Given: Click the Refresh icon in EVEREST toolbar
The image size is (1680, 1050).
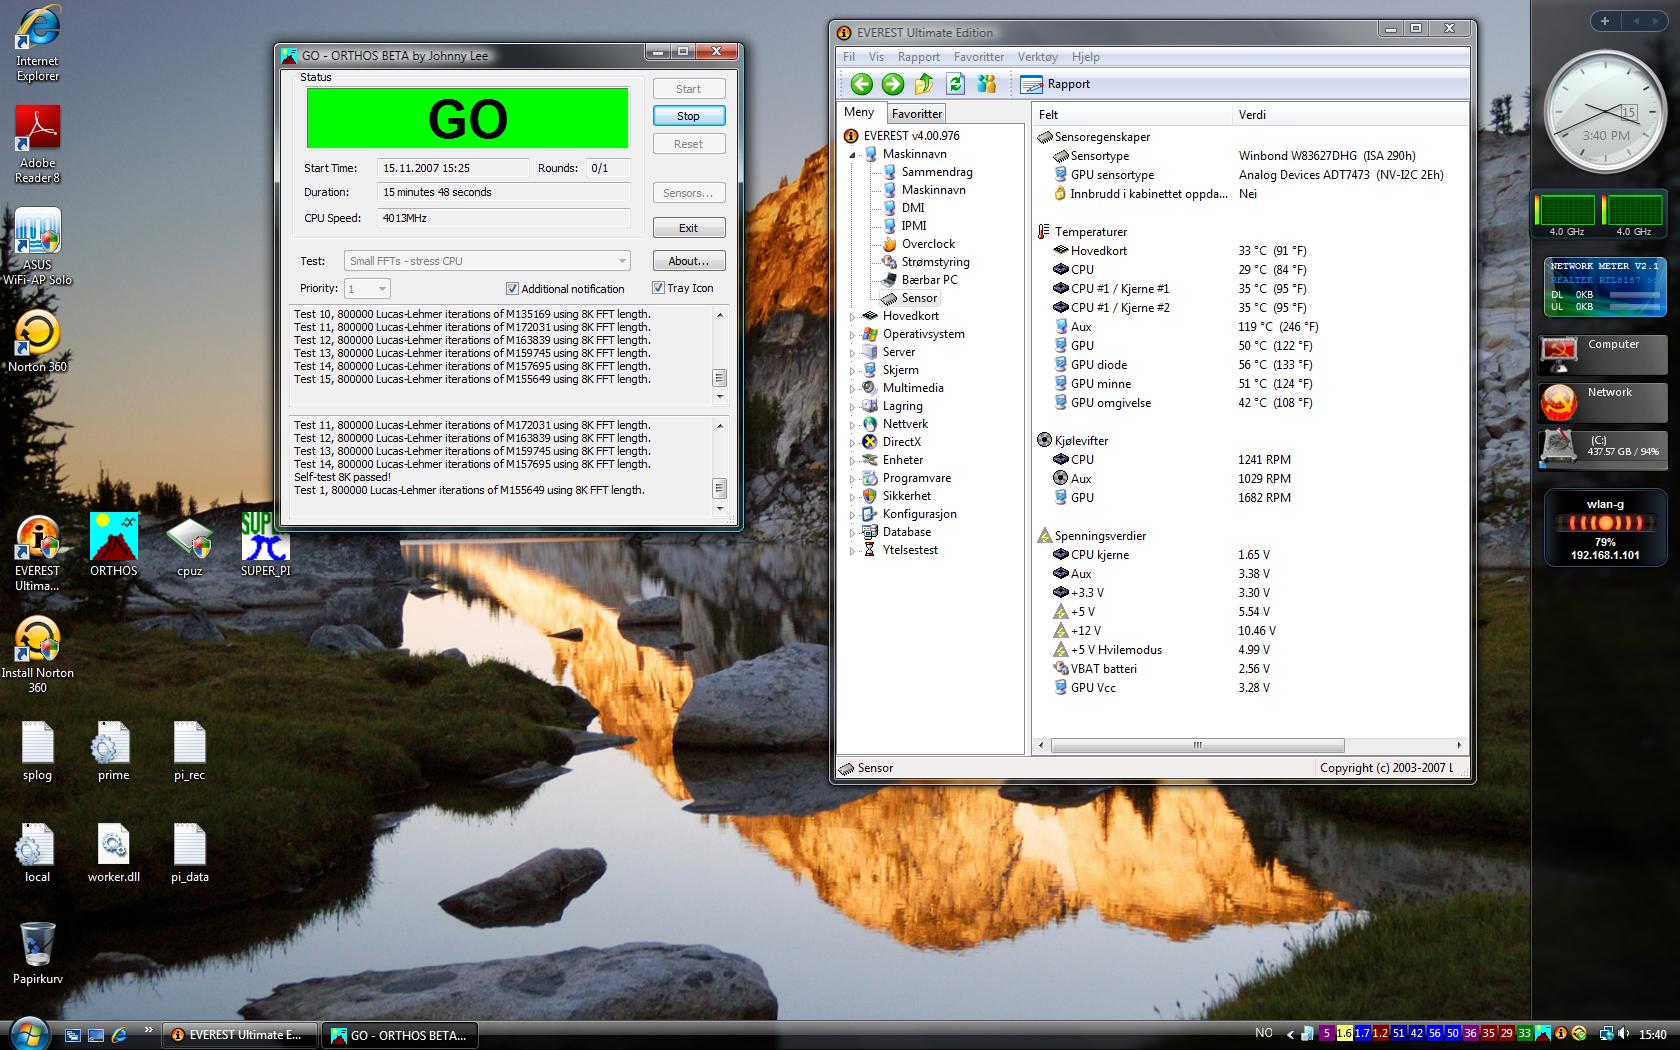Looking at the screenshot, I should click(x=955, y=84).
